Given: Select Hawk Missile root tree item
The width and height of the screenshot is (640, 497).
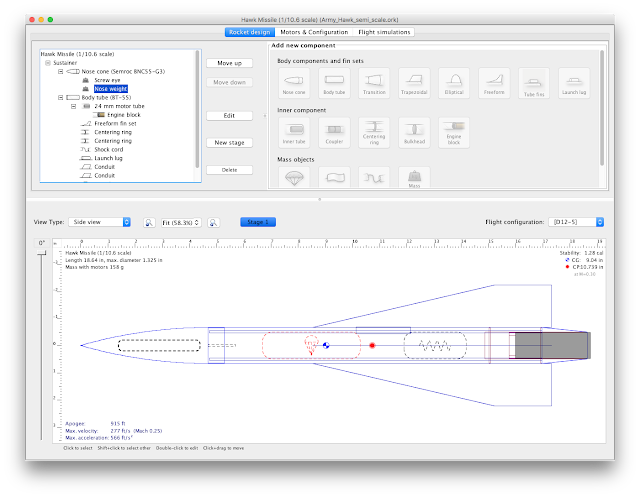Looking at the screenshot, I should [77, 54].
